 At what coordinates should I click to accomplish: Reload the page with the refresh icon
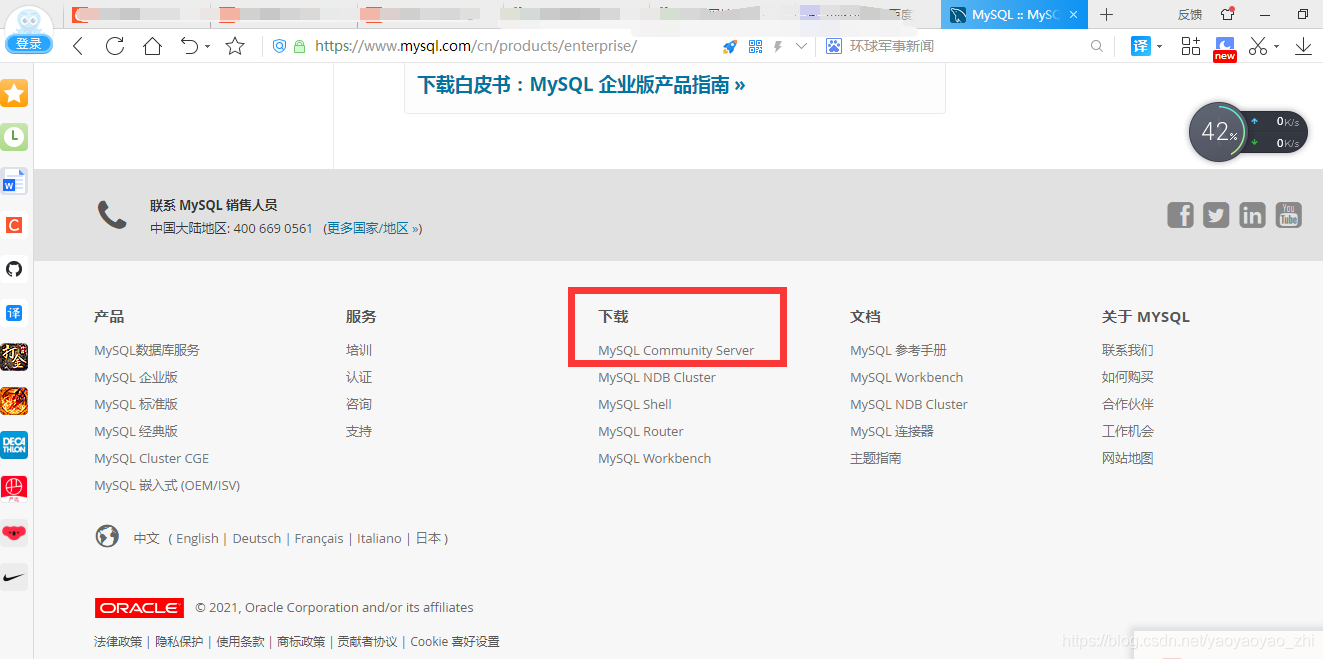[x=115, y=46]
